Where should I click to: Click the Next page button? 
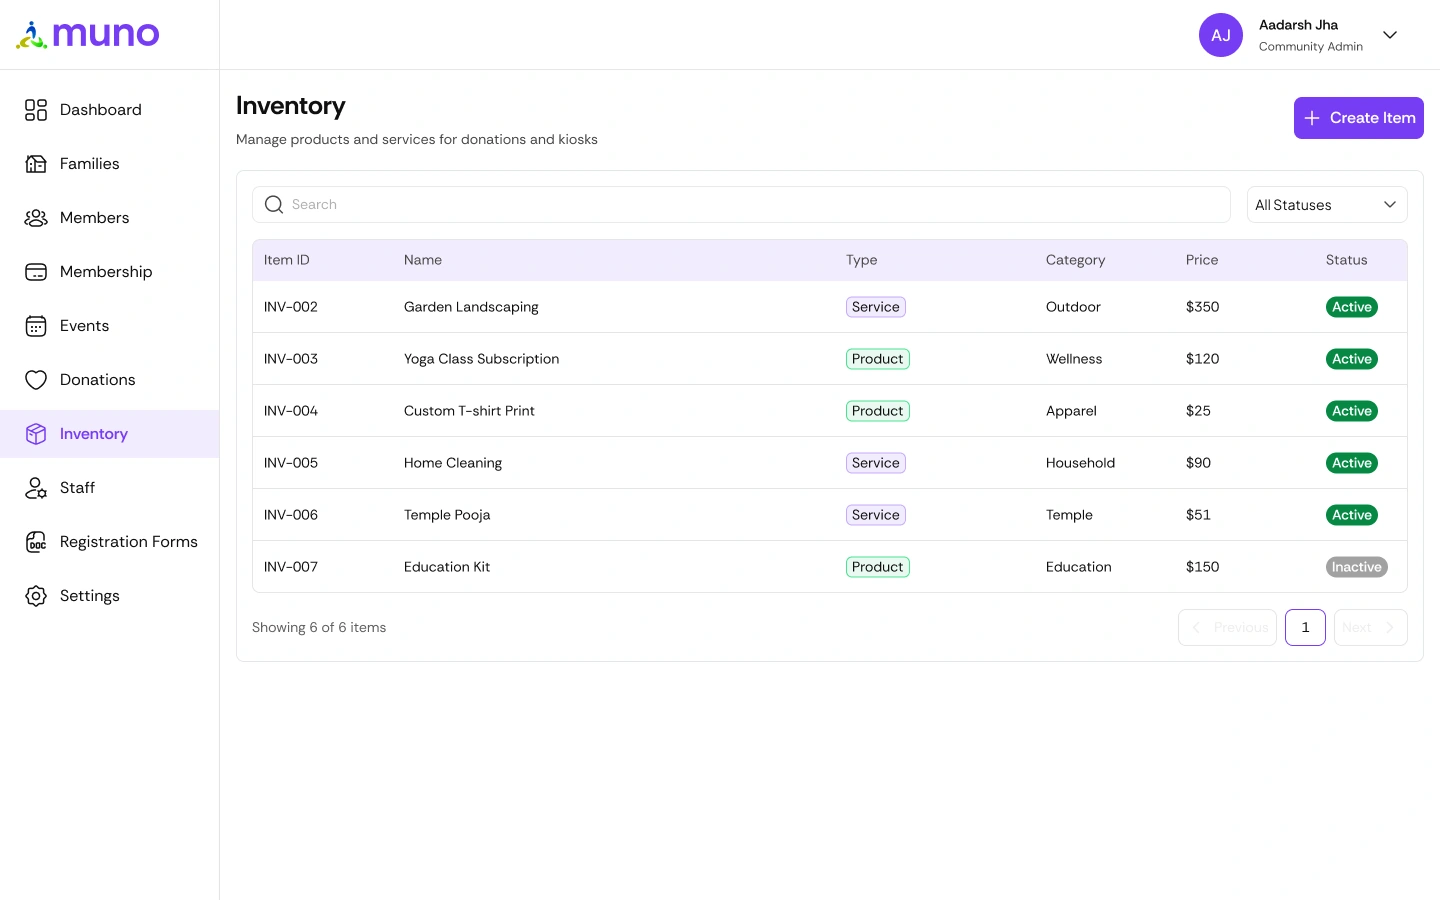click(x=1371, y=628)
